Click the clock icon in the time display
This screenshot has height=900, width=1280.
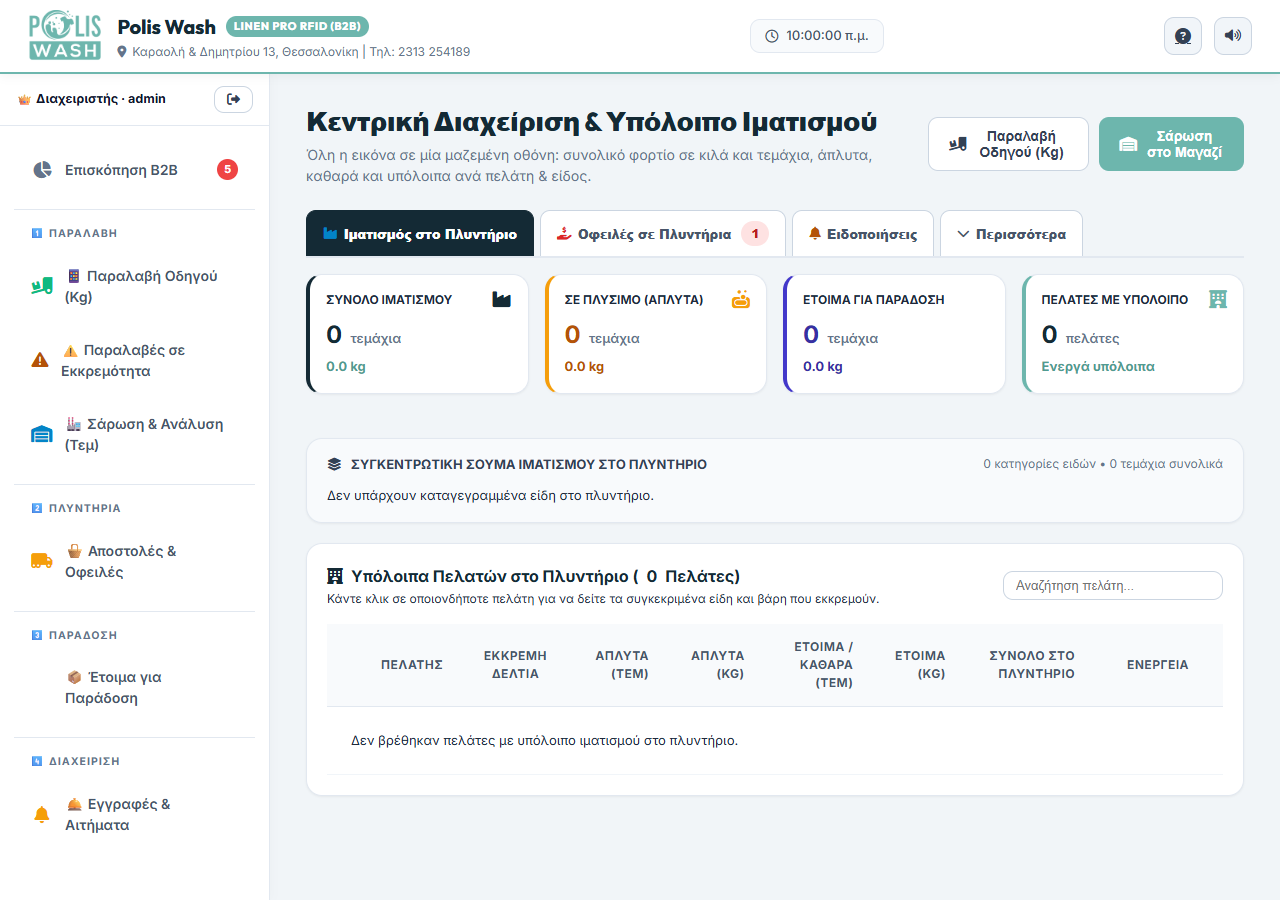click(x=771, y=36)
